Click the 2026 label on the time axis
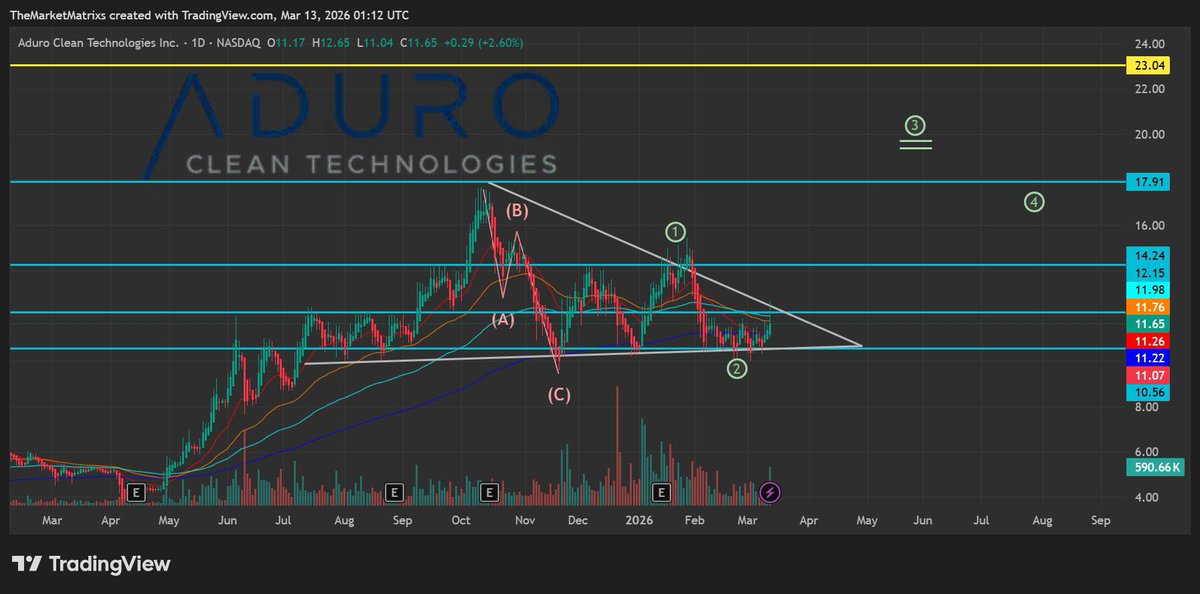Image resolution: width=1200 pixels, height=594 pixels. click(641, 521)
